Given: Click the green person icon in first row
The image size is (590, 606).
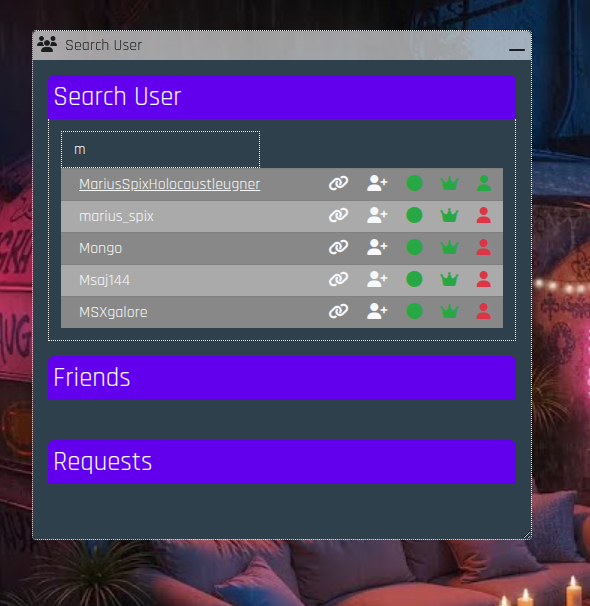Looking at the screenshot, I should (484, 183).
